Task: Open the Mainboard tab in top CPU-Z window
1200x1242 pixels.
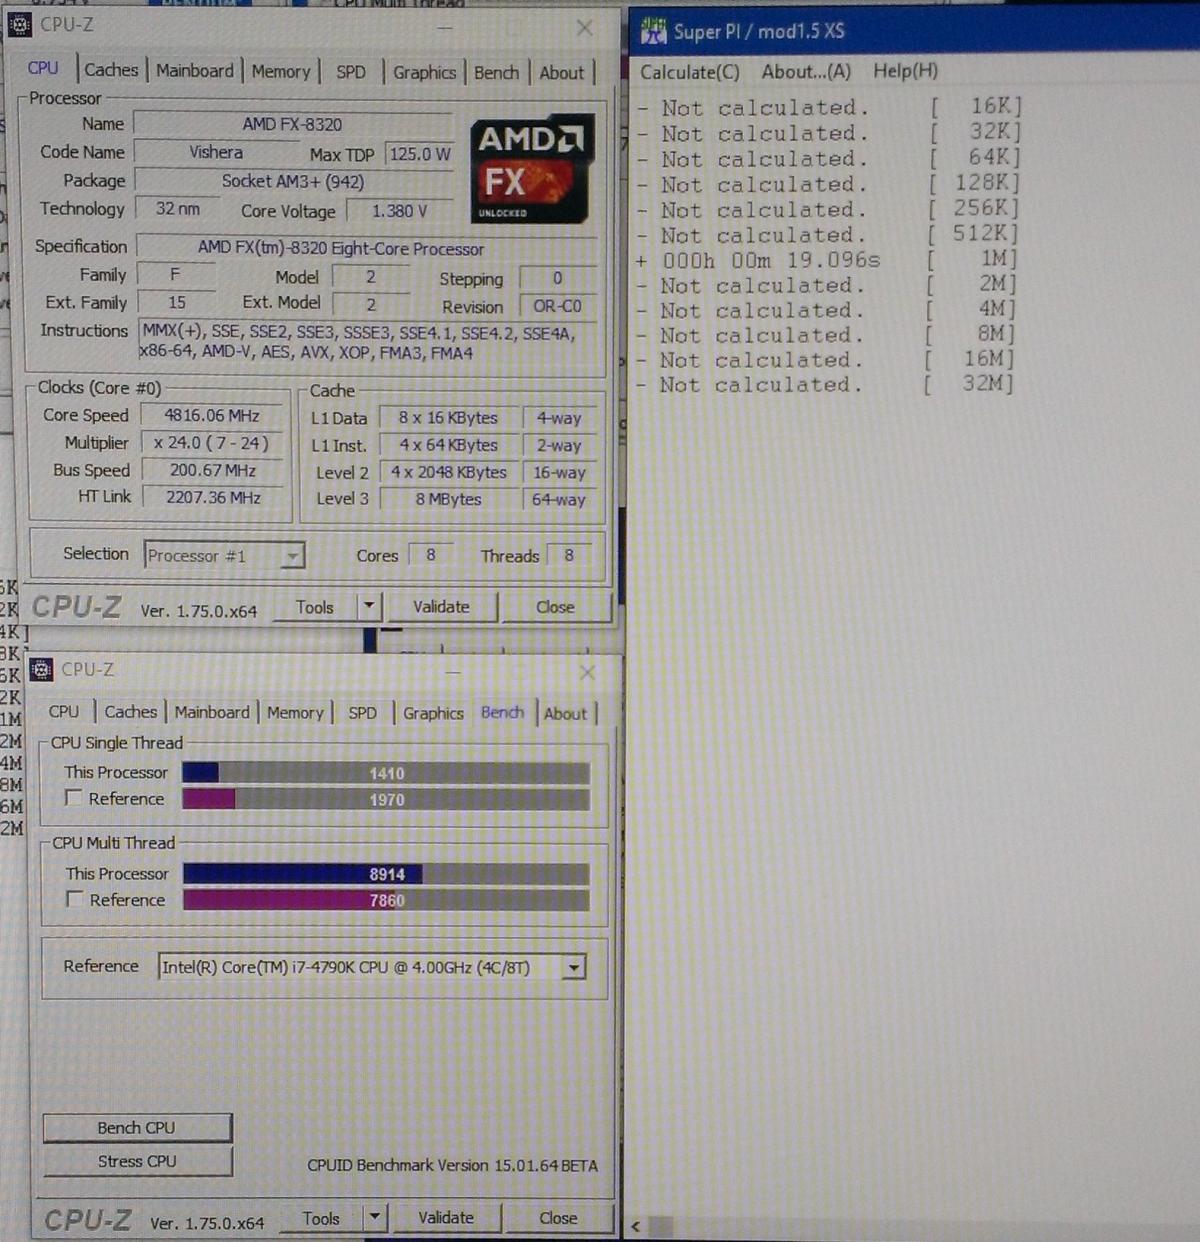Action: tap(195, 71)
